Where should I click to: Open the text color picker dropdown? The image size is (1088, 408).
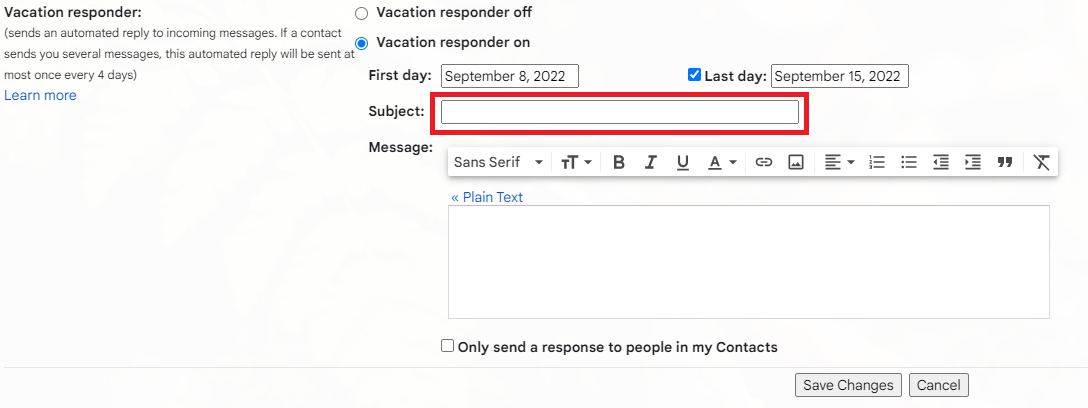722,162
